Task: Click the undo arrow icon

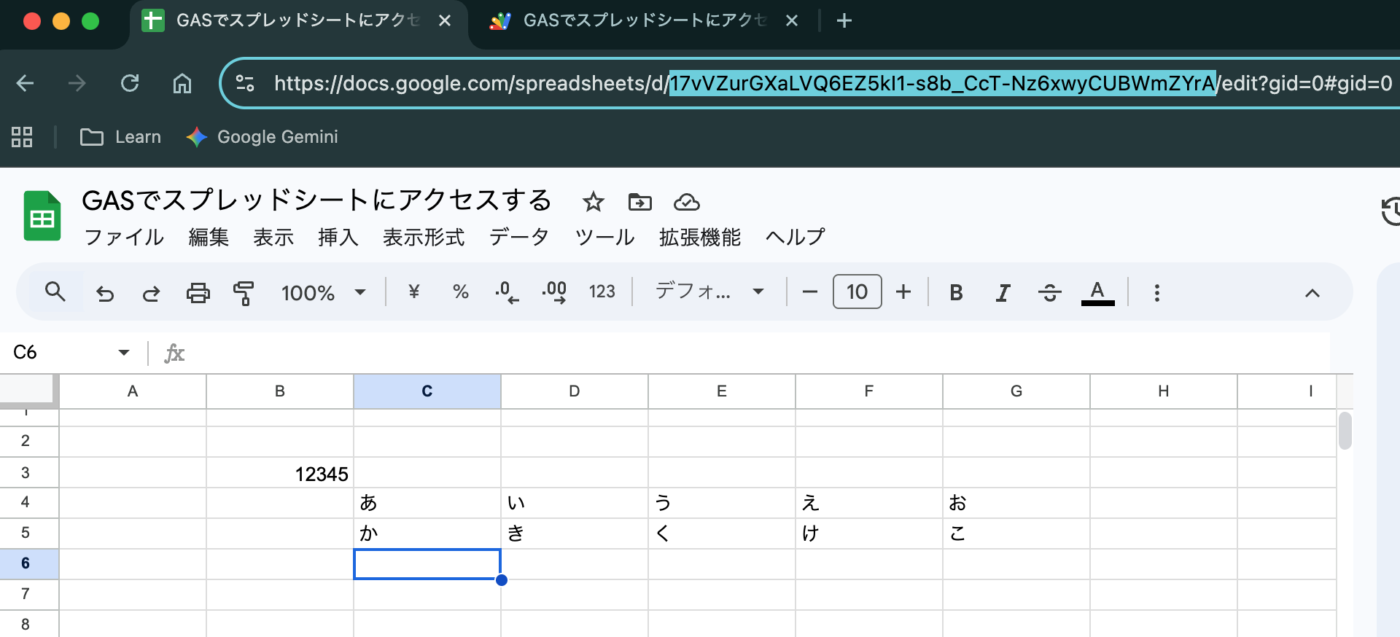Action: point(104,293)
